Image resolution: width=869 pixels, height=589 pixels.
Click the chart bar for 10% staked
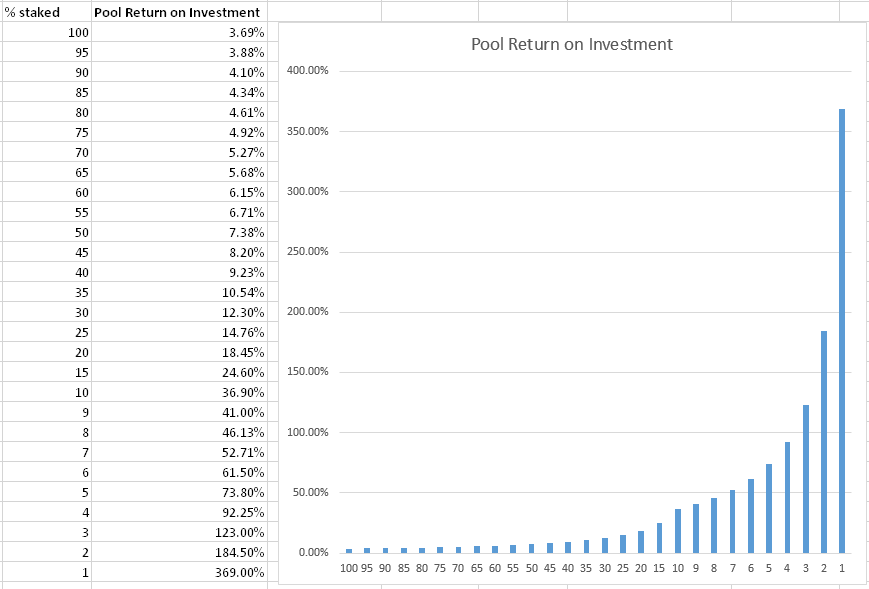pyautogui.click(x=678, y=530)
